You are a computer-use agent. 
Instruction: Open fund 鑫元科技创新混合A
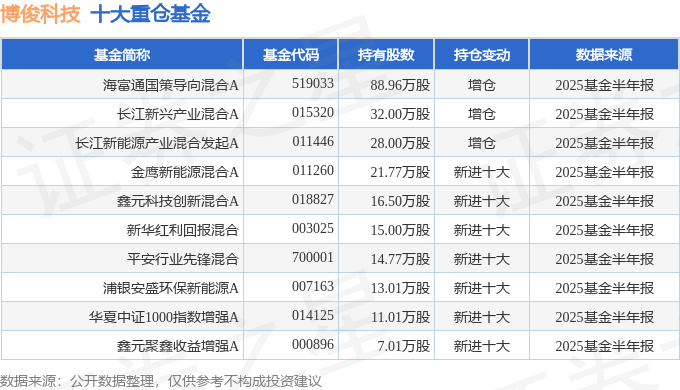178,201
